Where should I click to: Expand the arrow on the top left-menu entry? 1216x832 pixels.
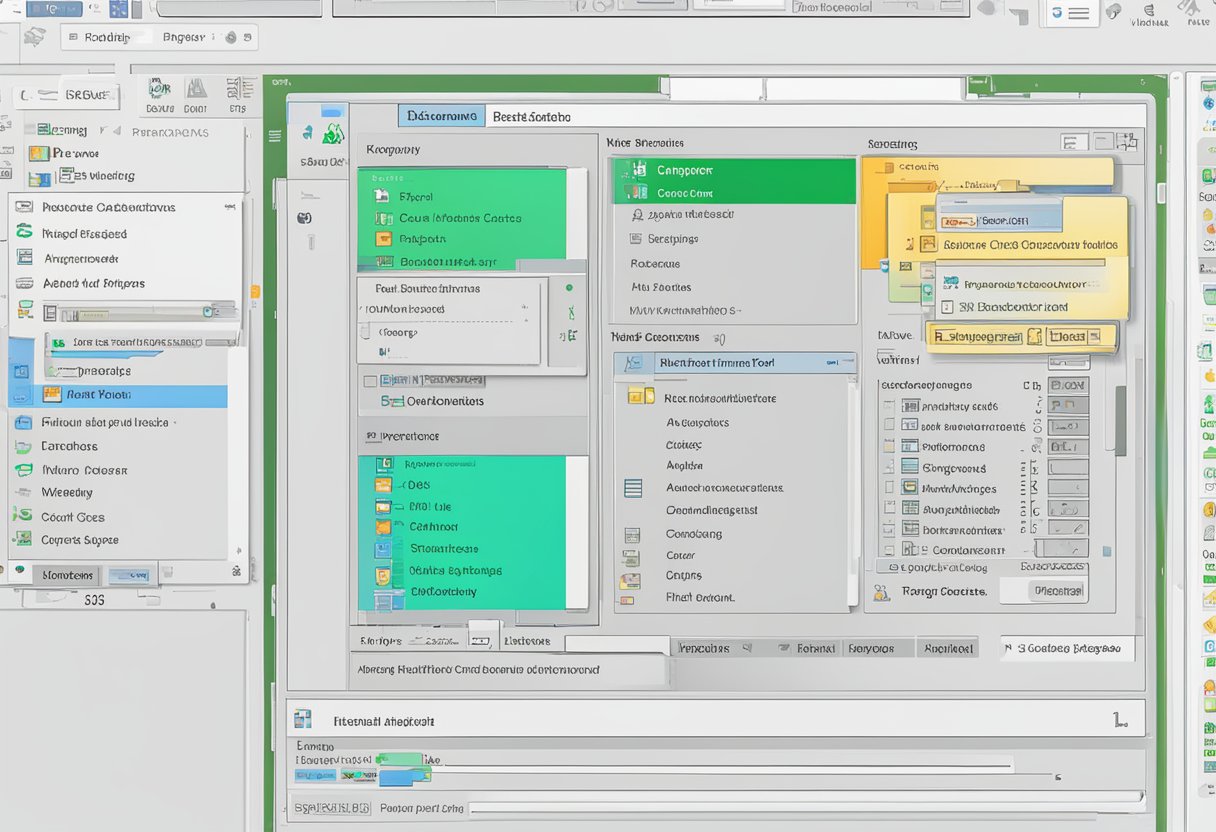click(230, 207)
